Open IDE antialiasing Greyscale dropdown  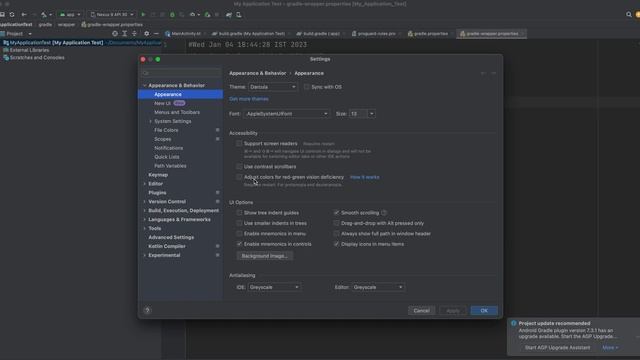coord(274,287)
